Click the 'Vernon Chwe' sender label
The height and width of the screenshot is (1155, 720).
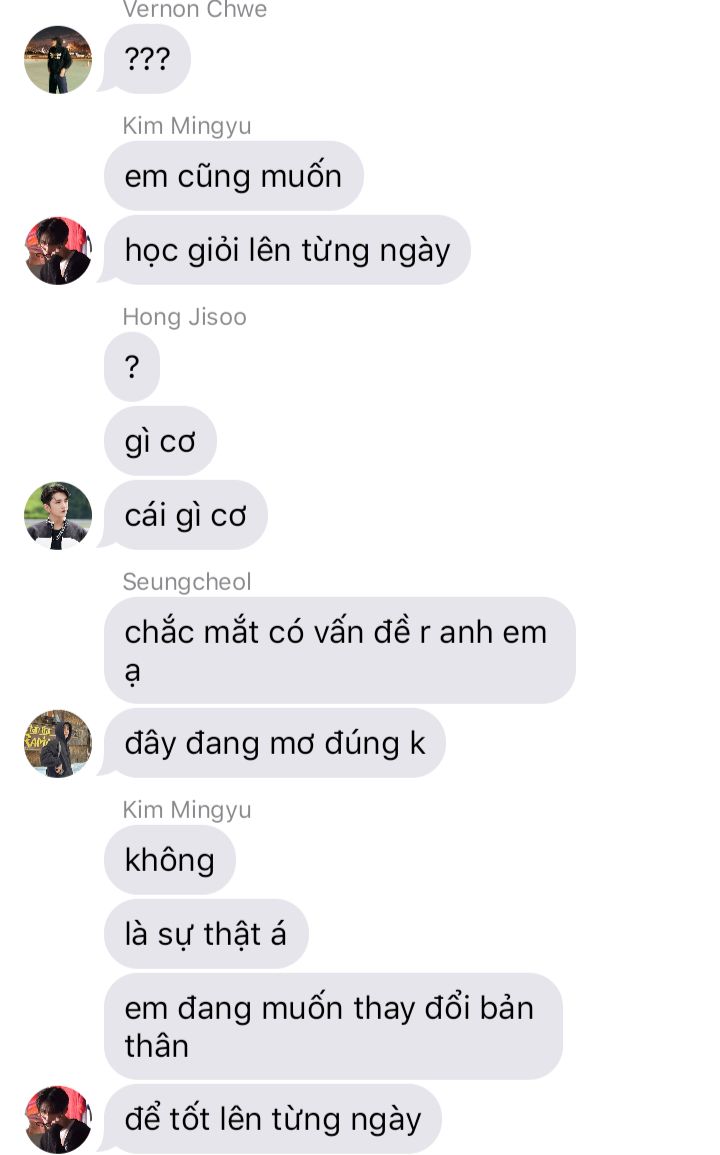(x=195, y=10)
